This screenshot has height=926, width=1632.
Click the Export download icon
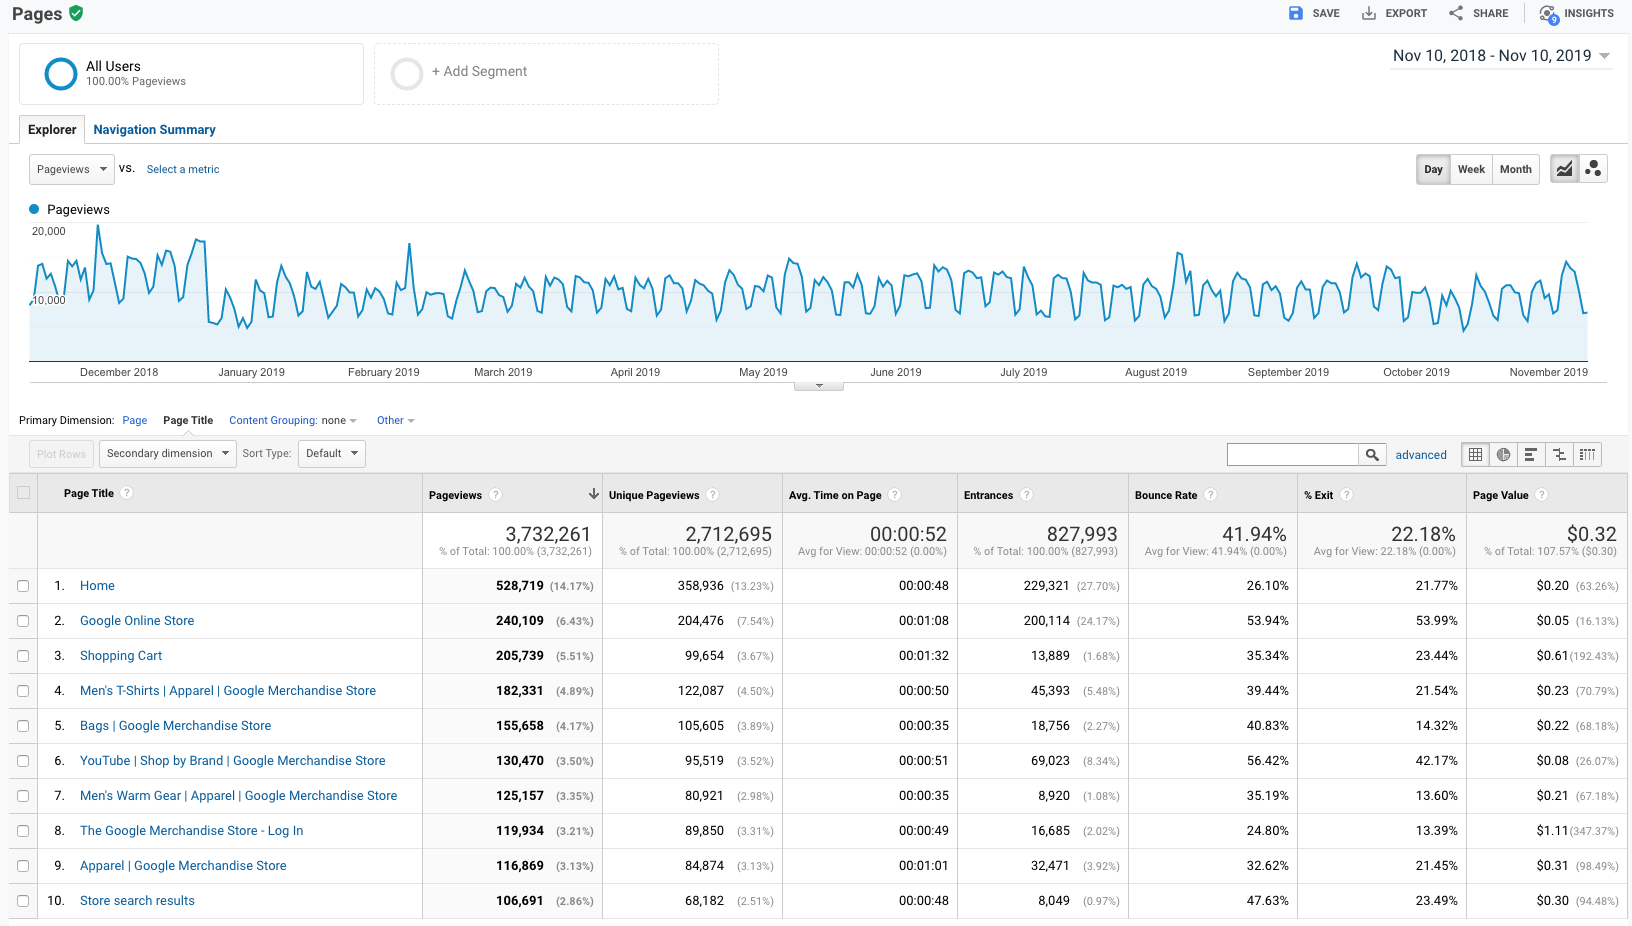1369,13
